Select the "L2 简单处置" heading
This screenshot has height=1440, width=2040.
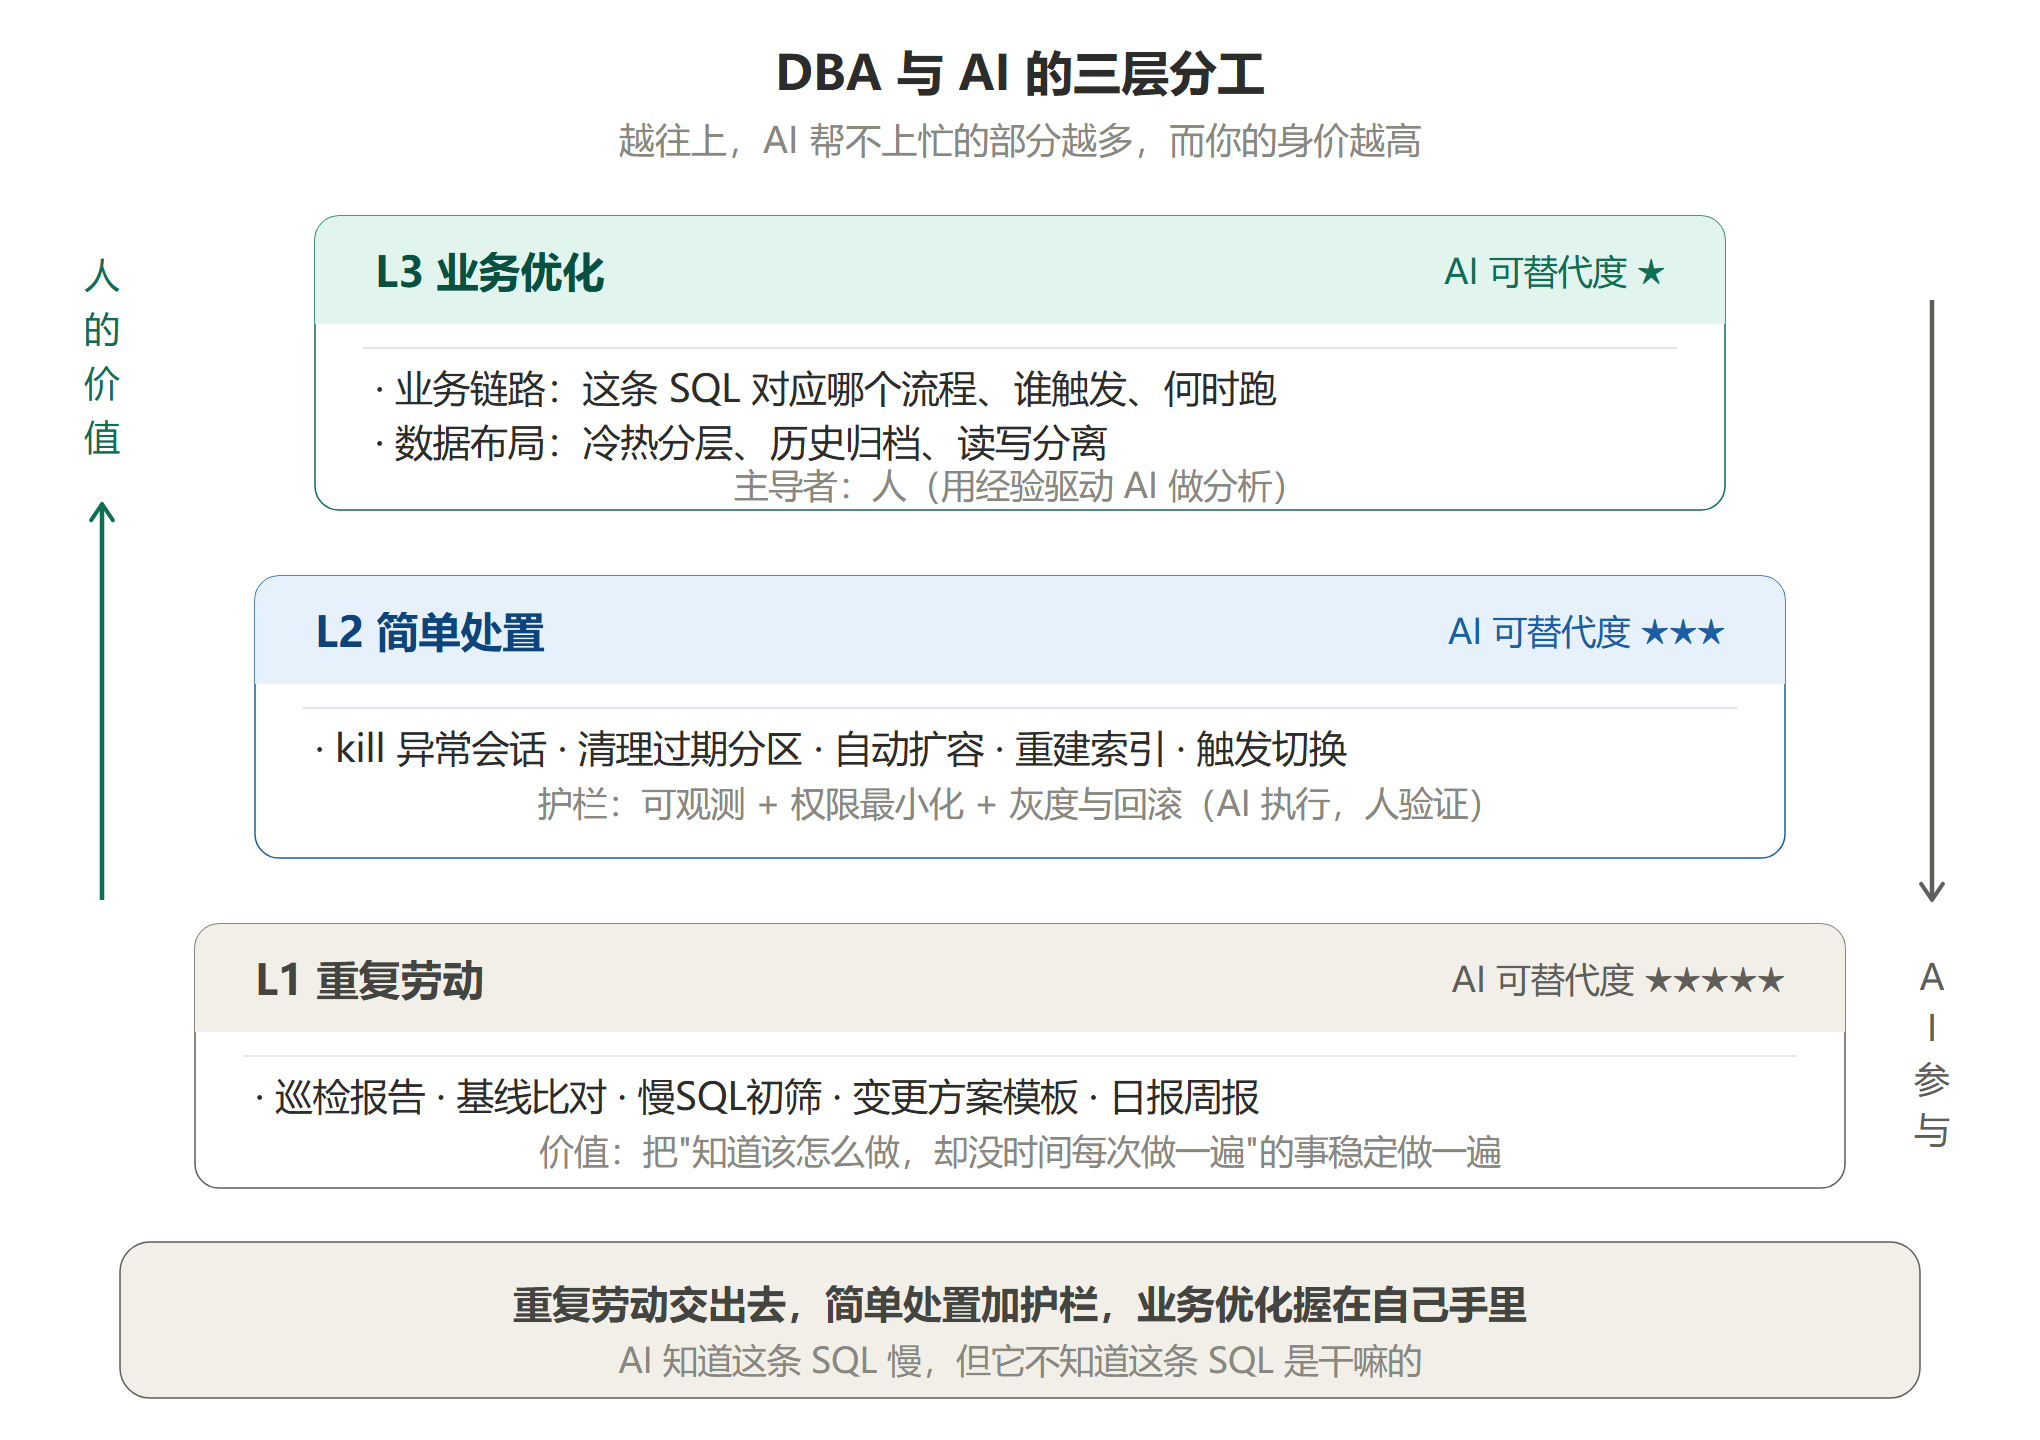[x=430, y=633]
